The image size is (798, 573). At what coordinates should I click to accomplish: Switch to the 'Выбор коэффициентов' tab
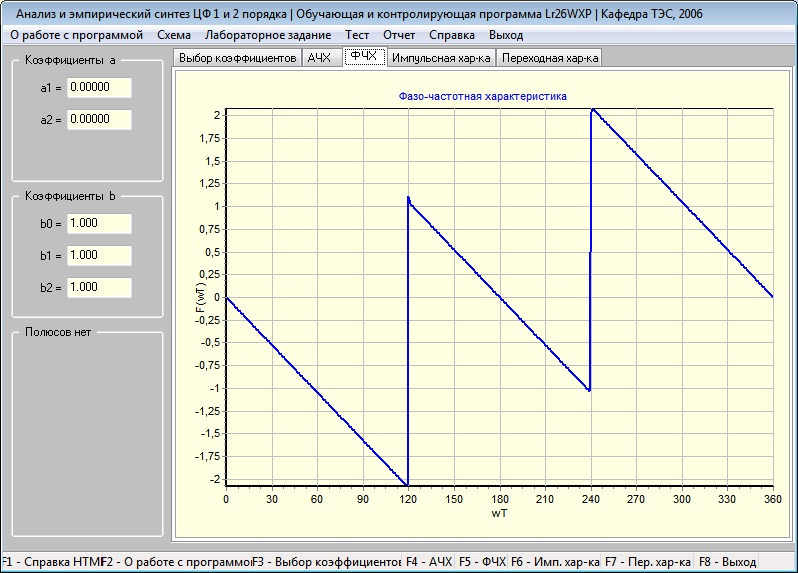(237, 58)
